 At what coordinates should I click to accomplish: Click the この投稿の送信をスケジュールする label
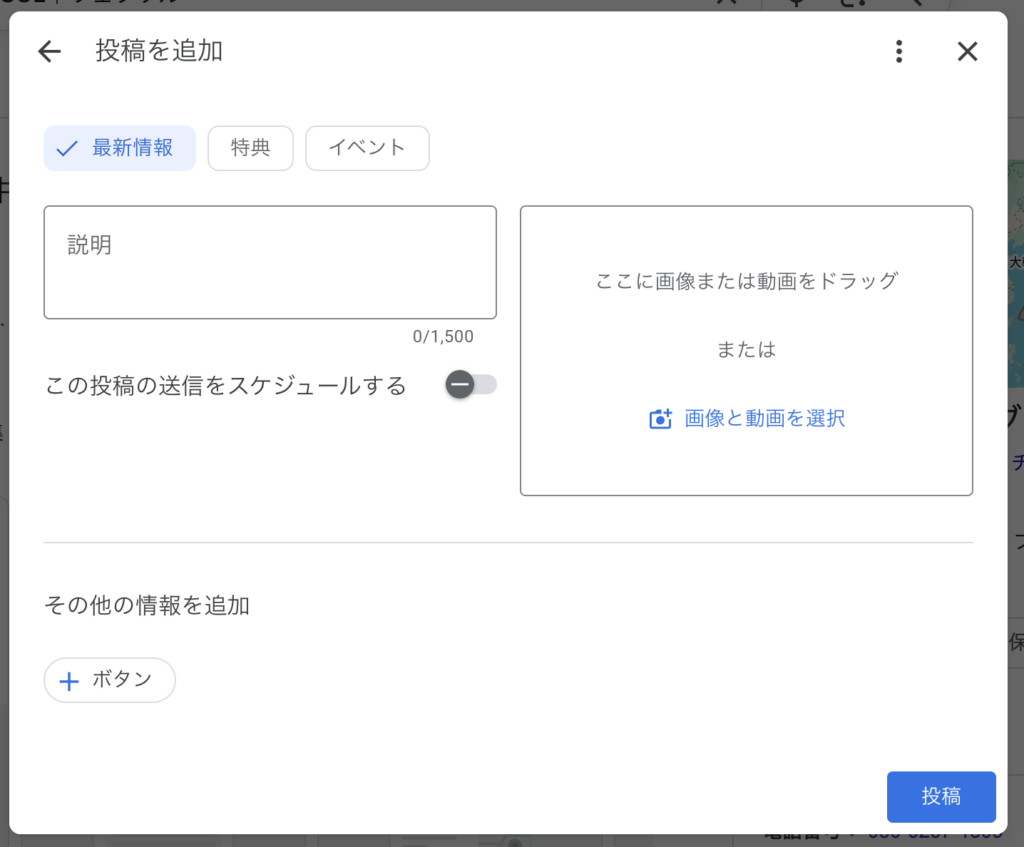tap(226, 386)
